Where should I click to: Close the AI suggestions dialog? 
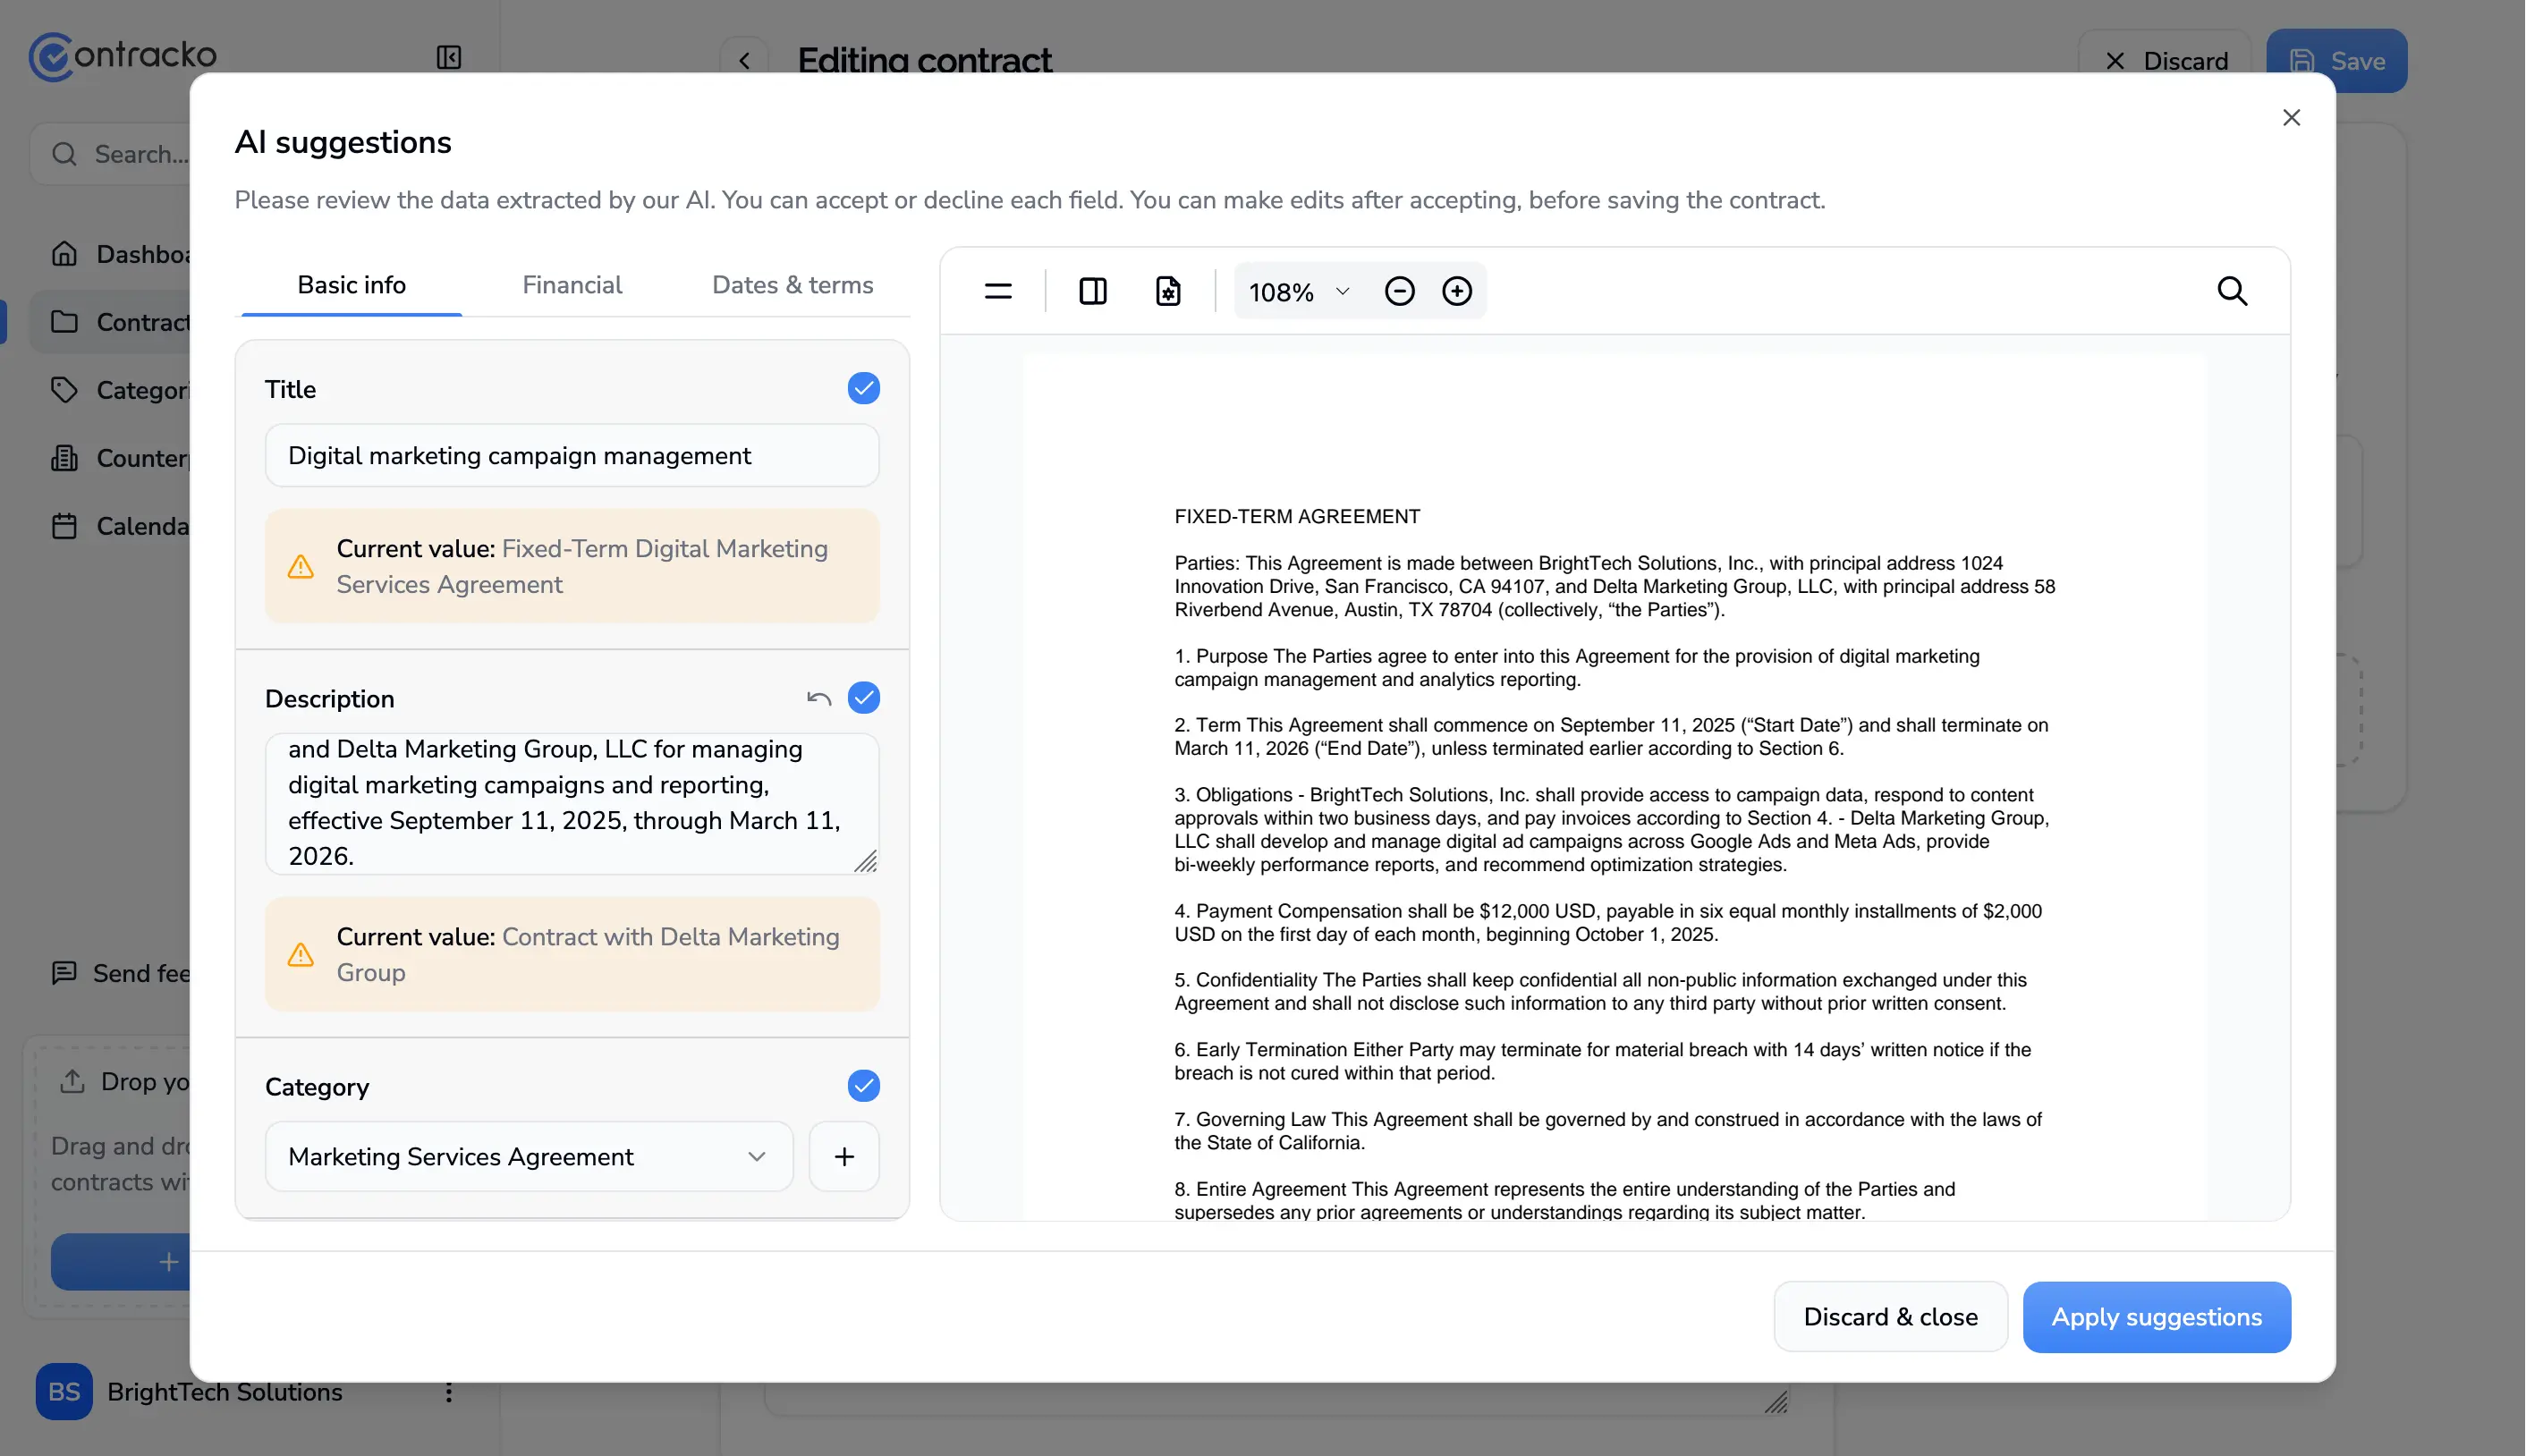[2291, 118]
